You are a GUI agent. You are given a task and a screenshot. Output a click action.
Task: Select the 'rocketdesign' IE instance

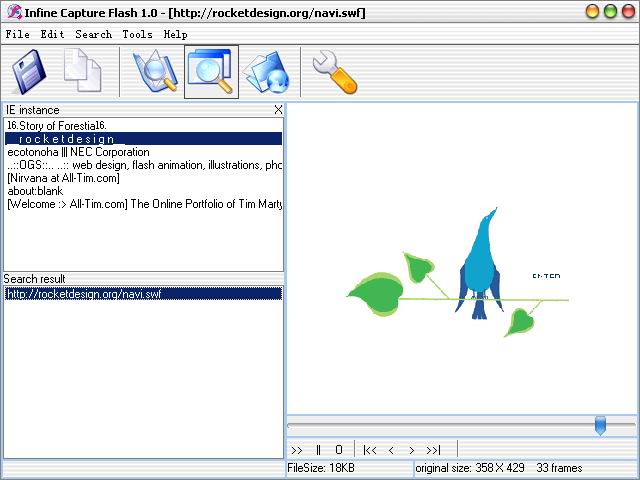[x=144, y=139]
